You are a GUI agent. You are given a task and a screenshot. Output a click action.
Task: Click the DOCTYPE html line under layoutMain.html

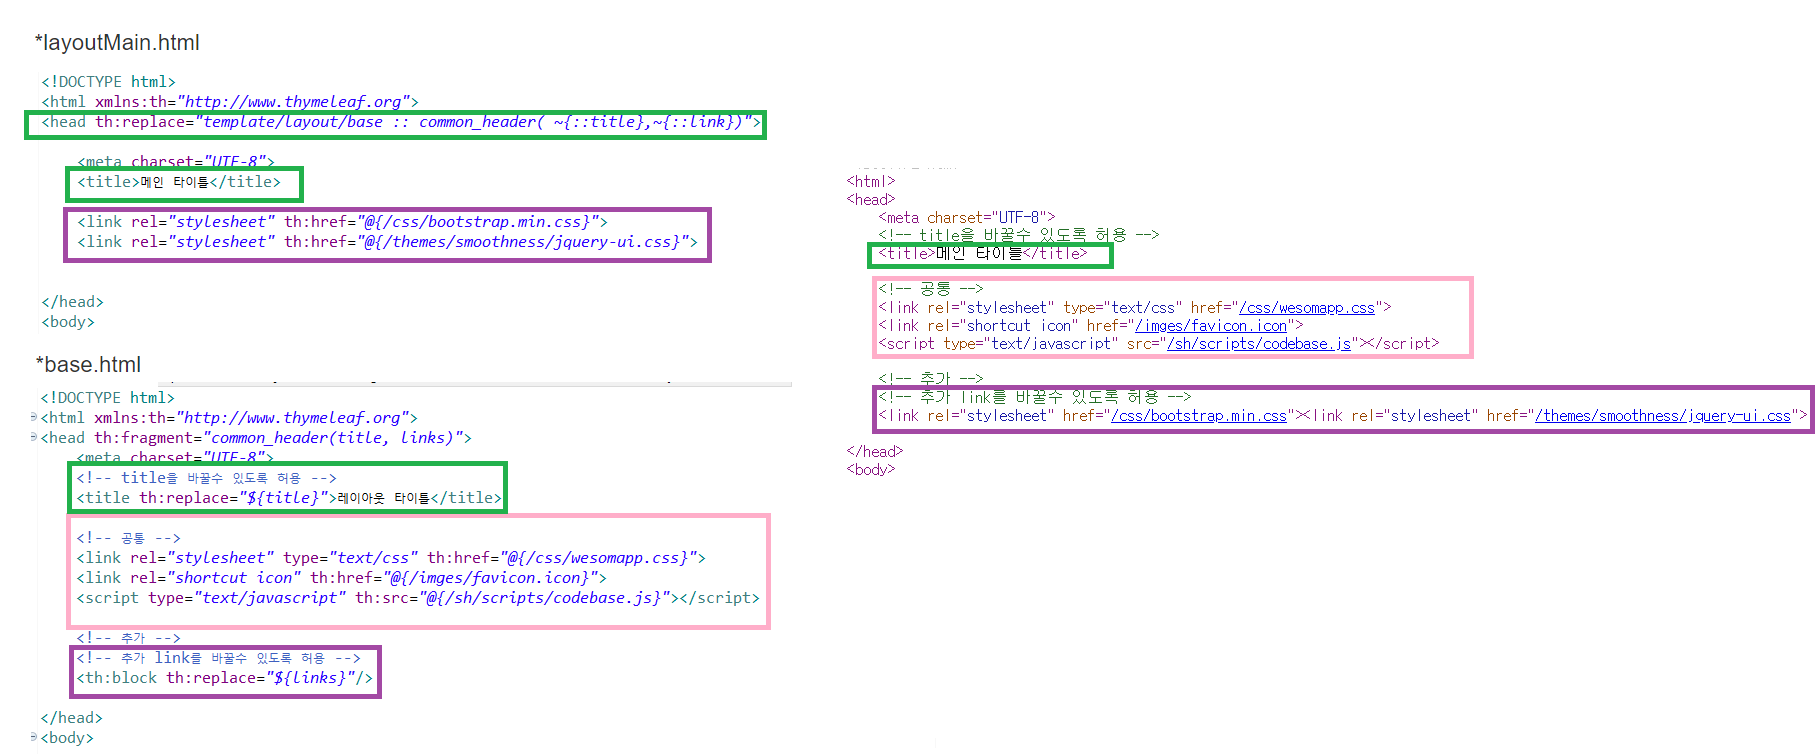[x=108, y=82]
